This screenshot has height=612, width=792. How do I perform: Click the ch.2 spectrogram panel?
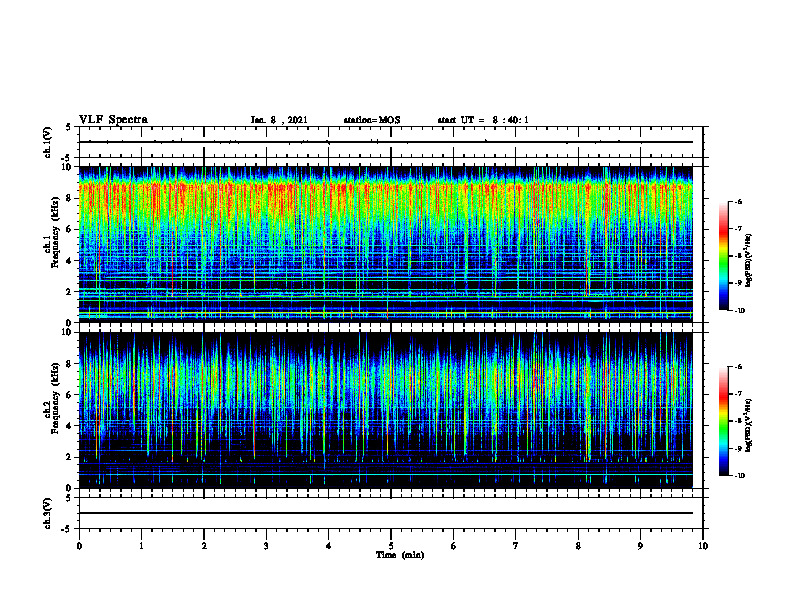coord(386,410)
